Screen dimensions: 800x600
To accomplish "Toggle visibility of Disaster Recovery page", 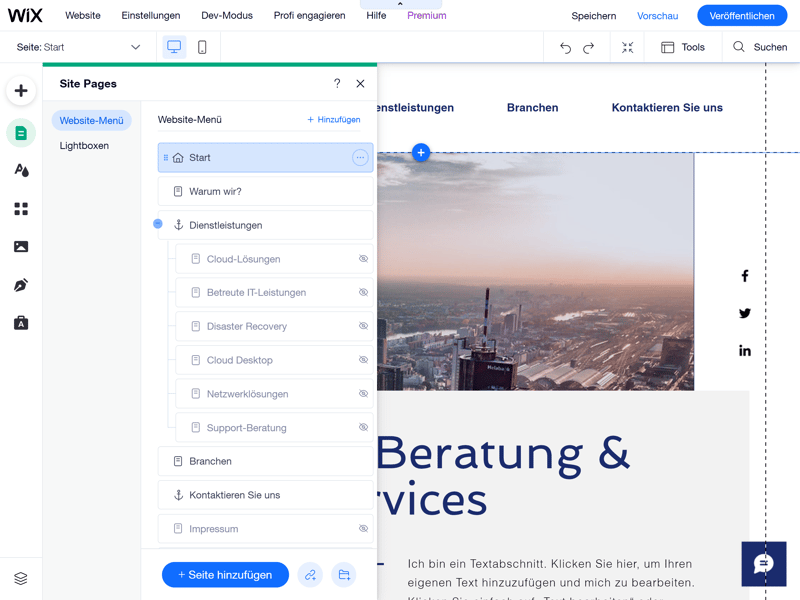I will click(363, 326).
